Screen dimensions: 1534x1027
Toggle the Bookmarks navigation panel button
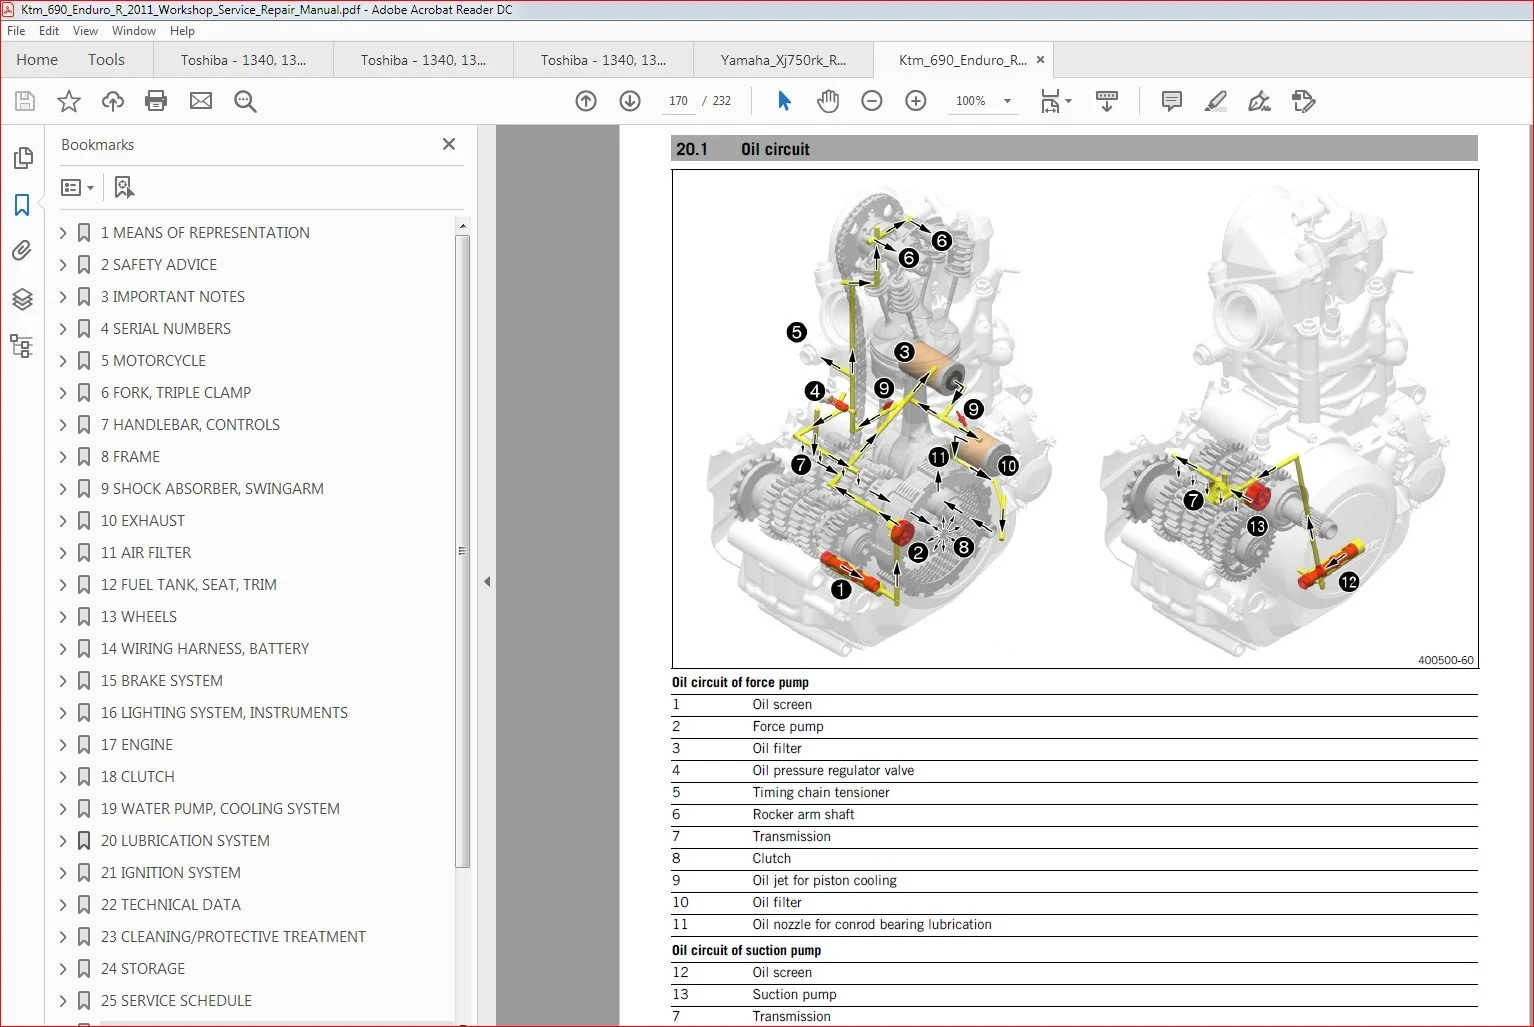point(22,205)
